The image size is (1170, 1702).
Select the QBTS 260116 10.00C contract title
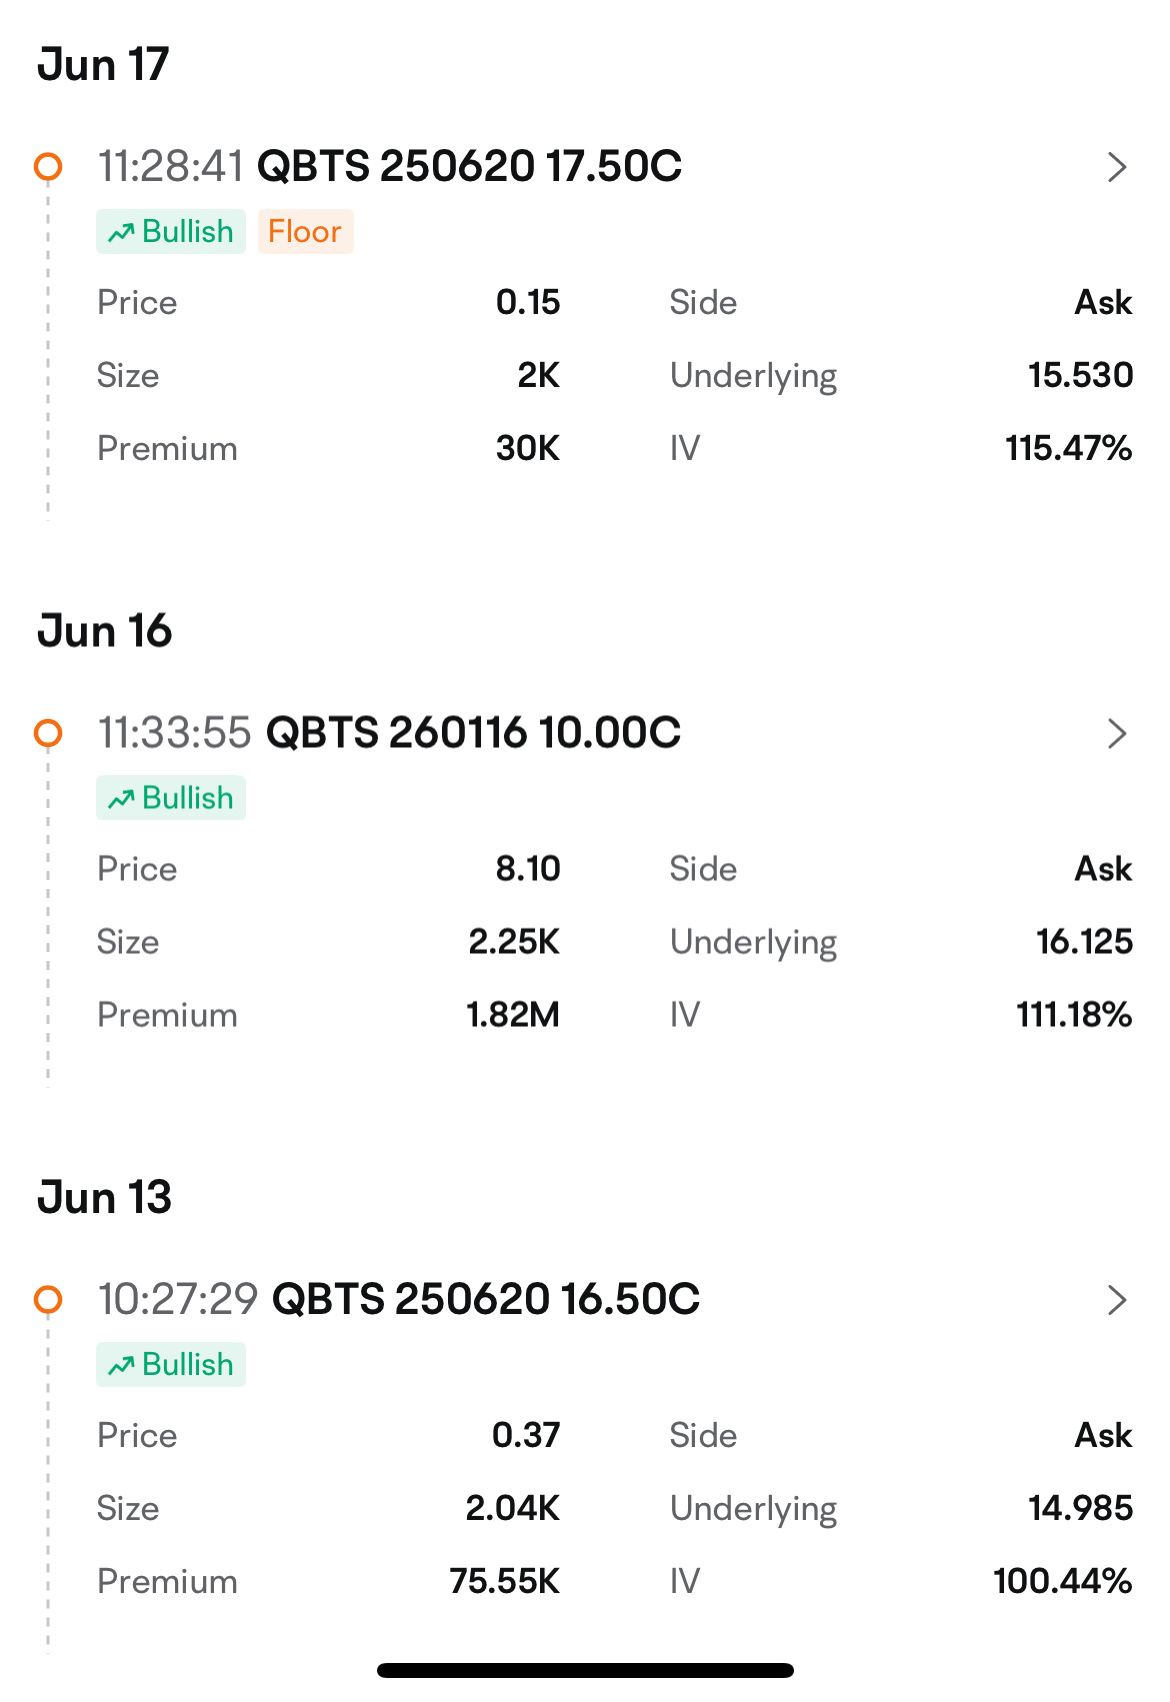click(473, 733)
